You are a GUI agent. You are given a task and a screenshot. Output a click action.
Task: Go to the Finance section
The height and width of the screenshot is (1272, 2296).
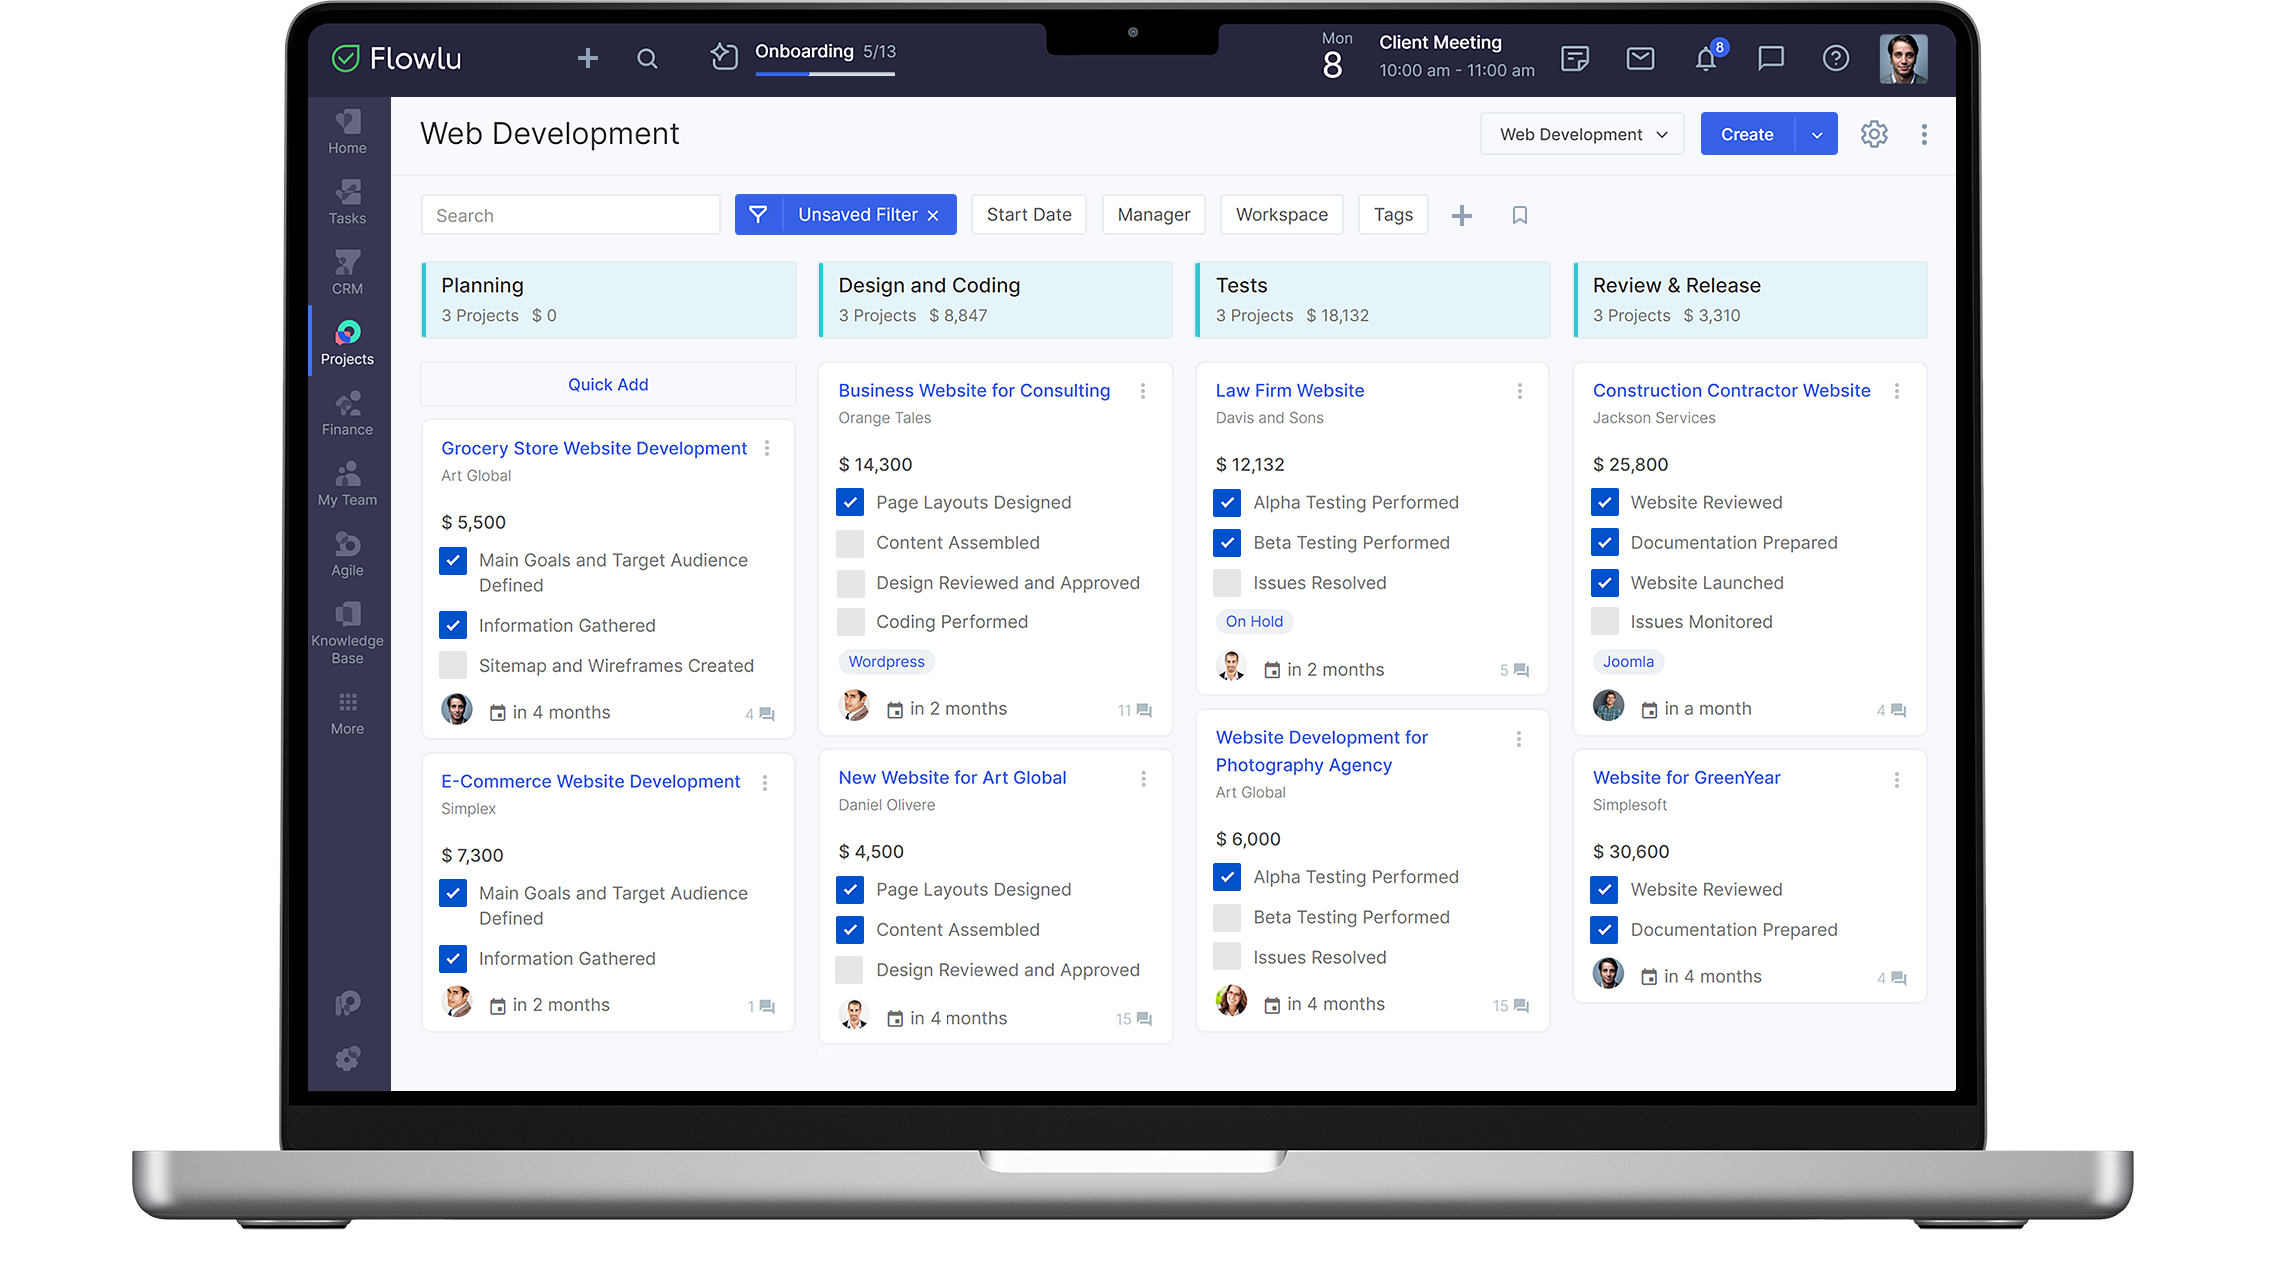pyautogui.click(x=347, y=412)
